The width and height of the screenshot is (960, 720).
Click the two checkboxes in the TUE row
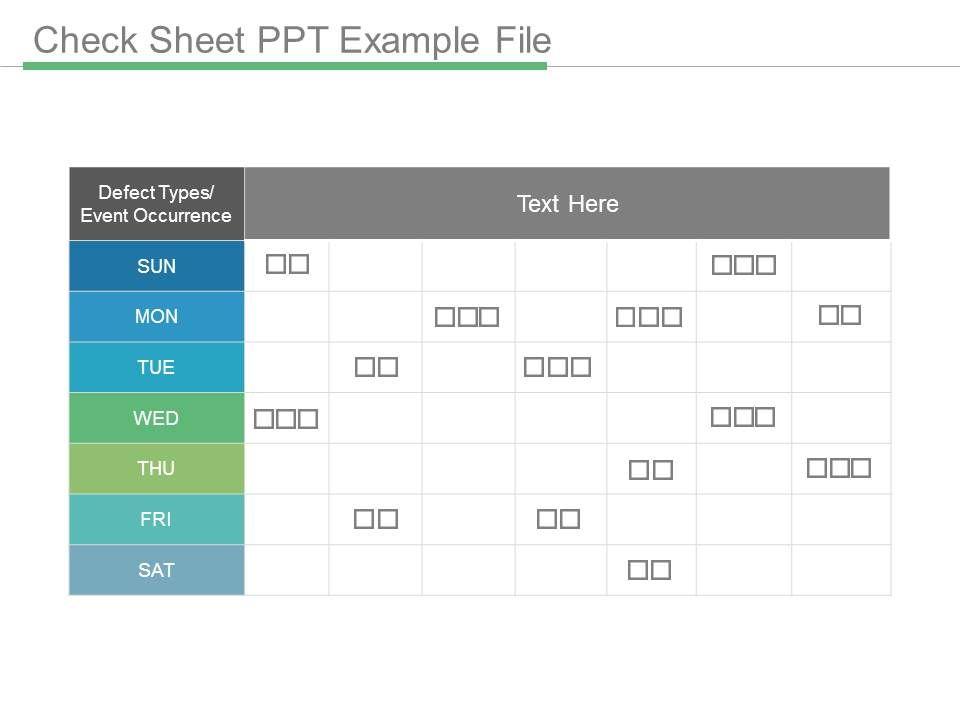377,367
